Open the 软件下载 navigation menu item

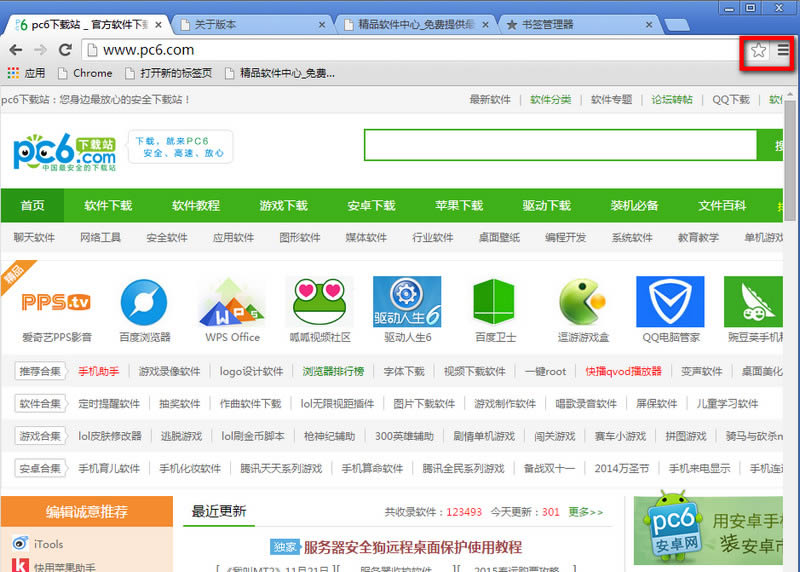108,206
